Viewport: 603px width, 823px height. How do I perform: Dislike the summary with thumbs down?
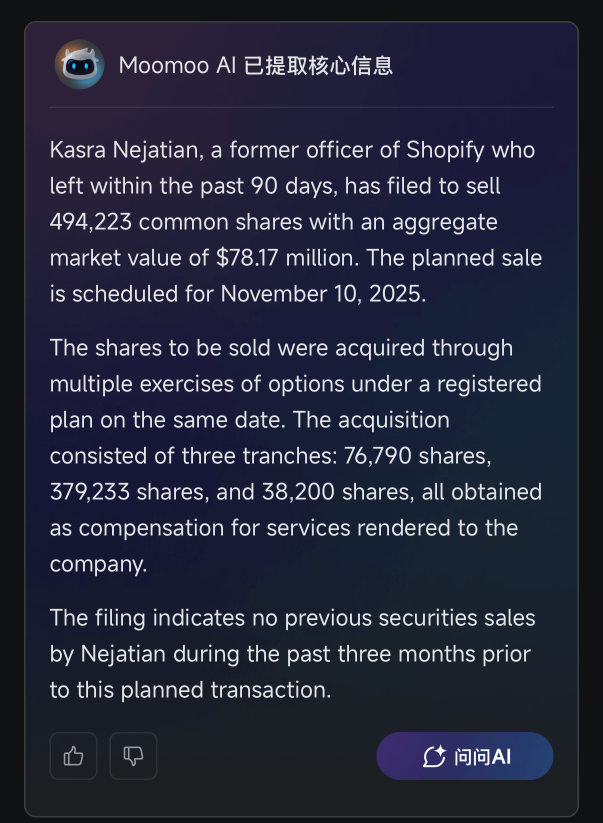(x=133, y=756)
